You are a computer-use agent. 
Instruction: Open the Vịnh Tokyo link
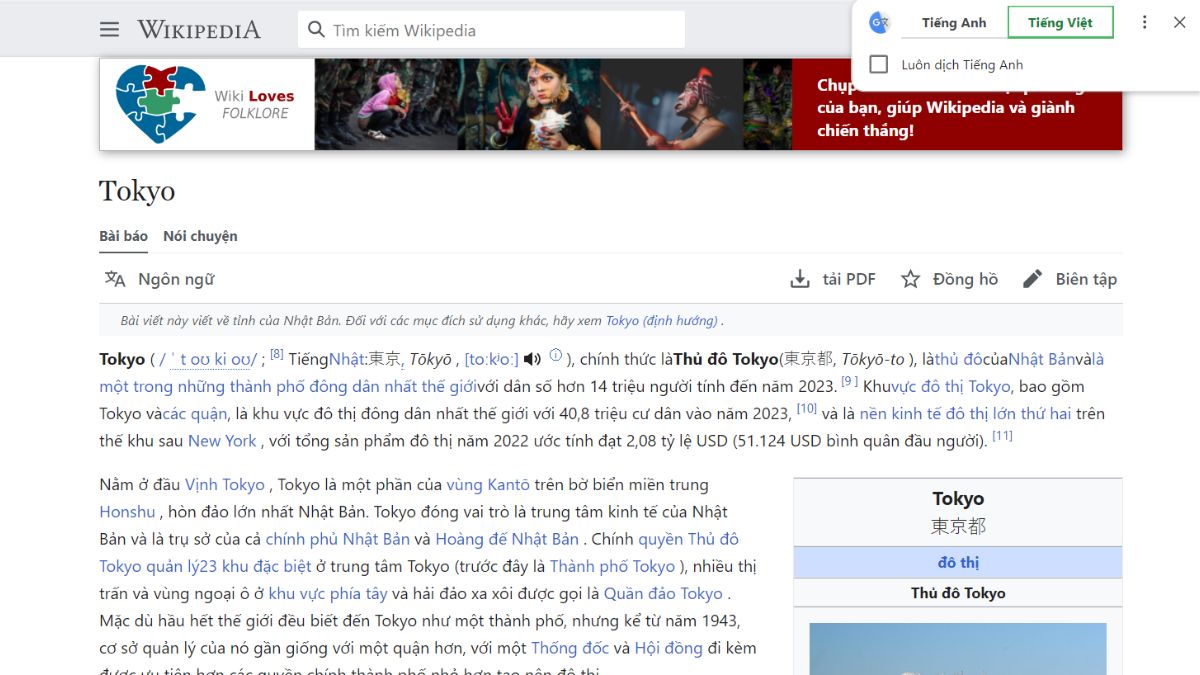tap(225, 484)
